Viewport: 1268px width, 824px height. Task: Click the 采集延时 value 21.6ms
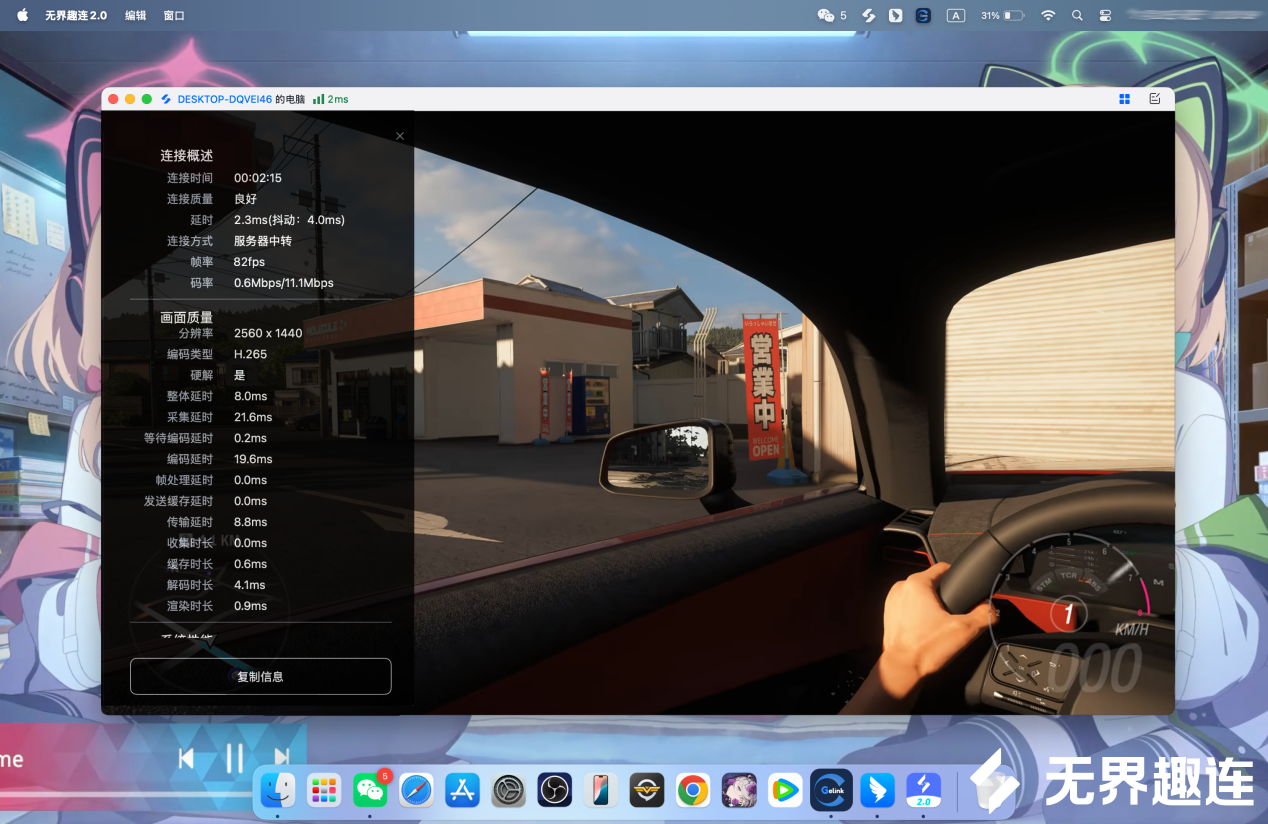pos(253,417)
